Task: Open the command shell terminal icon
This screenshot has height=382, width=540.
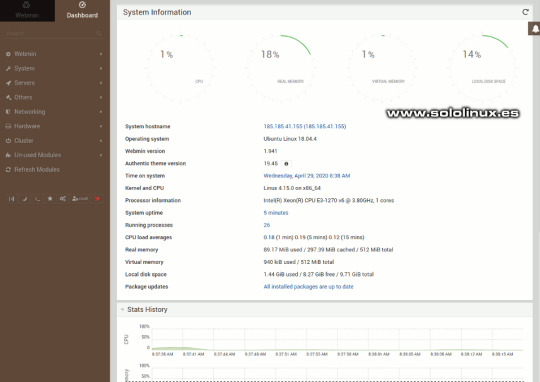Action: (38, 199)
